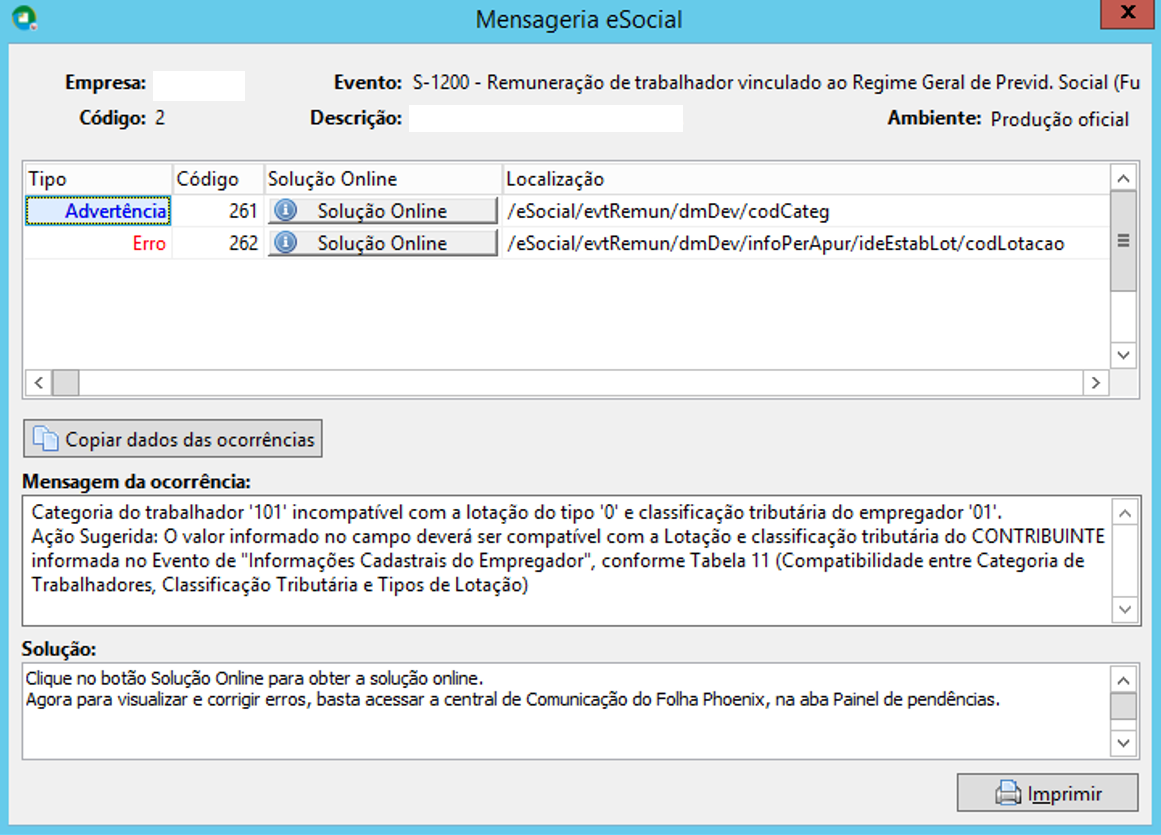Close the Mensageria eSocial window
This screenshot has height=835, width=1161.
click(x=1127, y=13)
